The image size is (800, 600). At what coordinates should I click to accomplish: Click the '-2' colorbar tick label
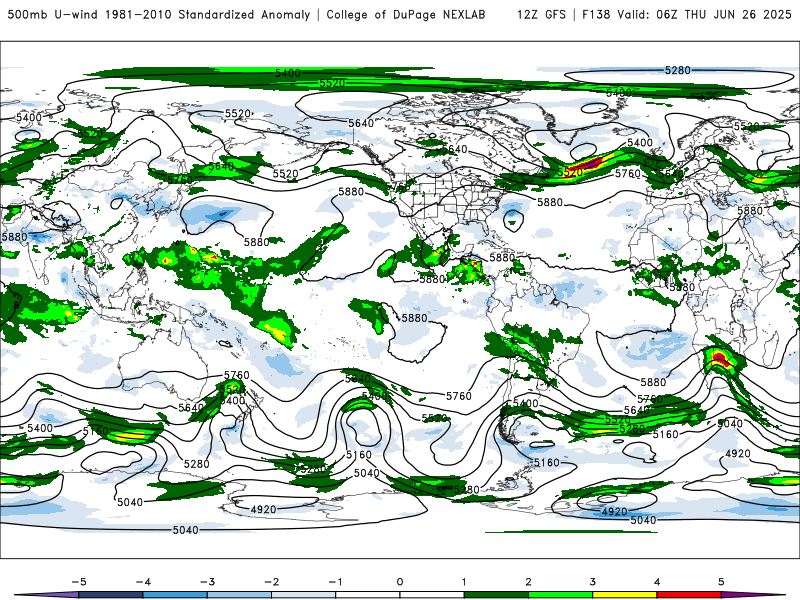coord(271,582)
